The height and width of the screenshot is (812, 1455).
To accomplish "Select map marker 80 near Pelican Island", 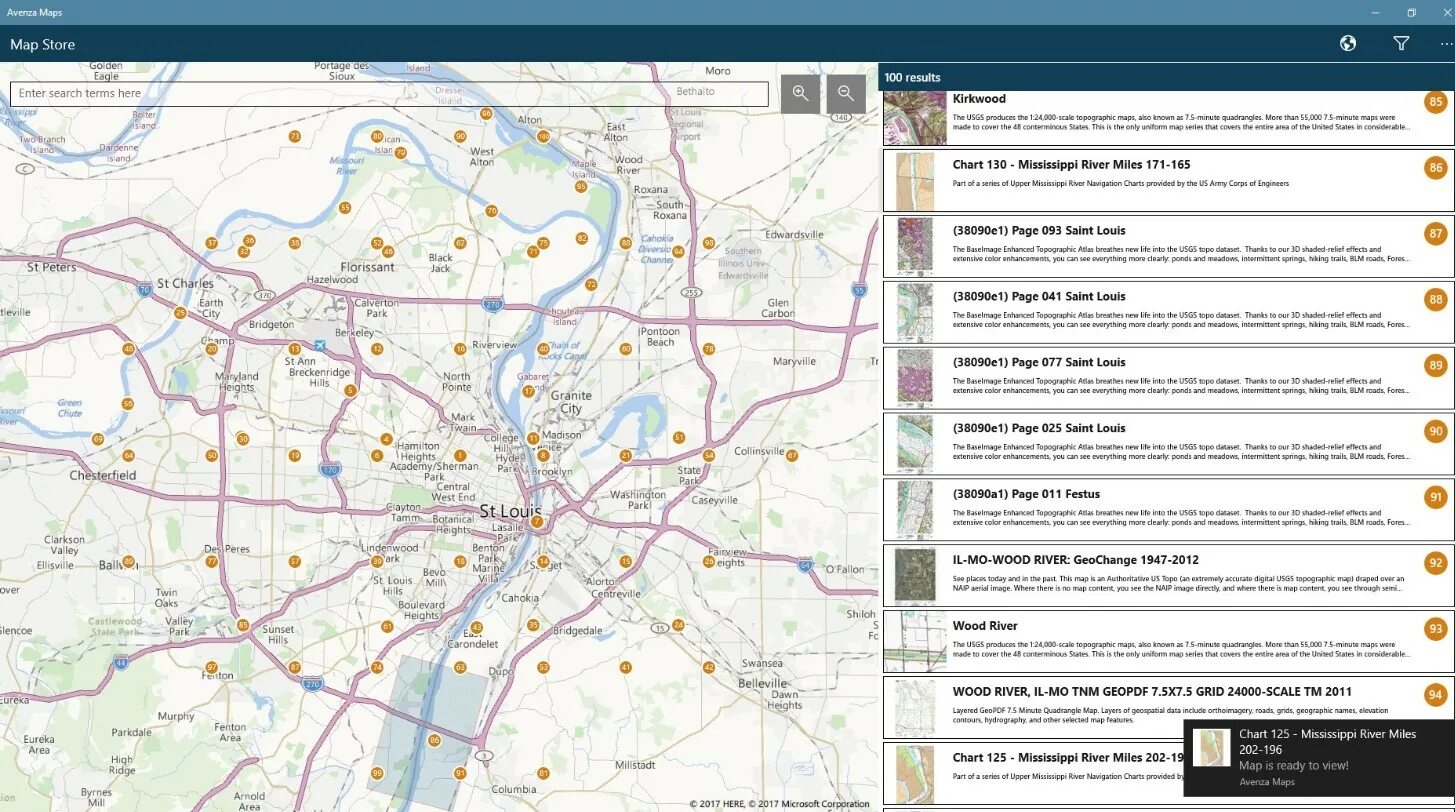I will click(377, 136).
